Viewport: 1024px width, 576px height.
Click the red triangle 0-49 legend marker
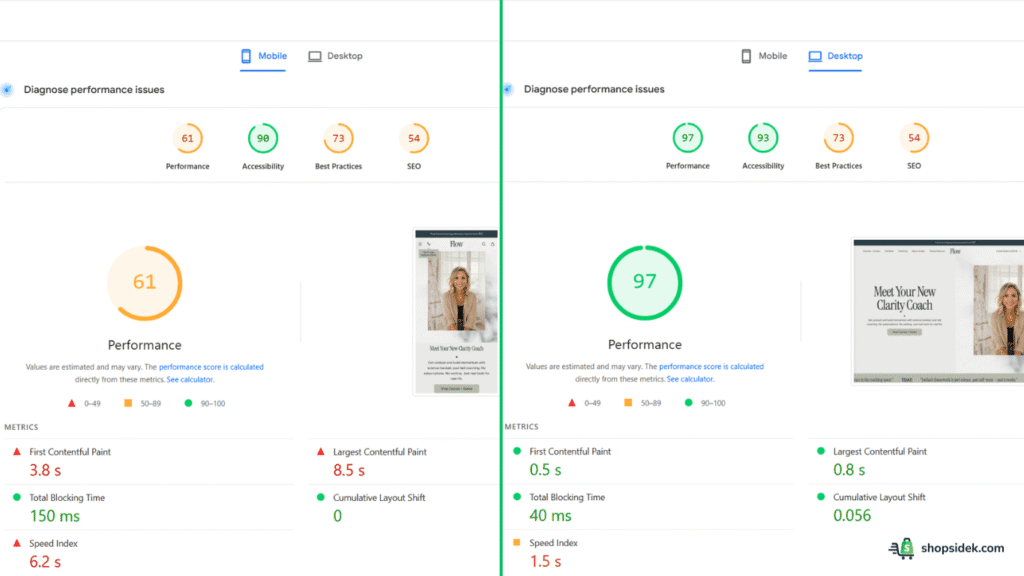click(70, 403)
